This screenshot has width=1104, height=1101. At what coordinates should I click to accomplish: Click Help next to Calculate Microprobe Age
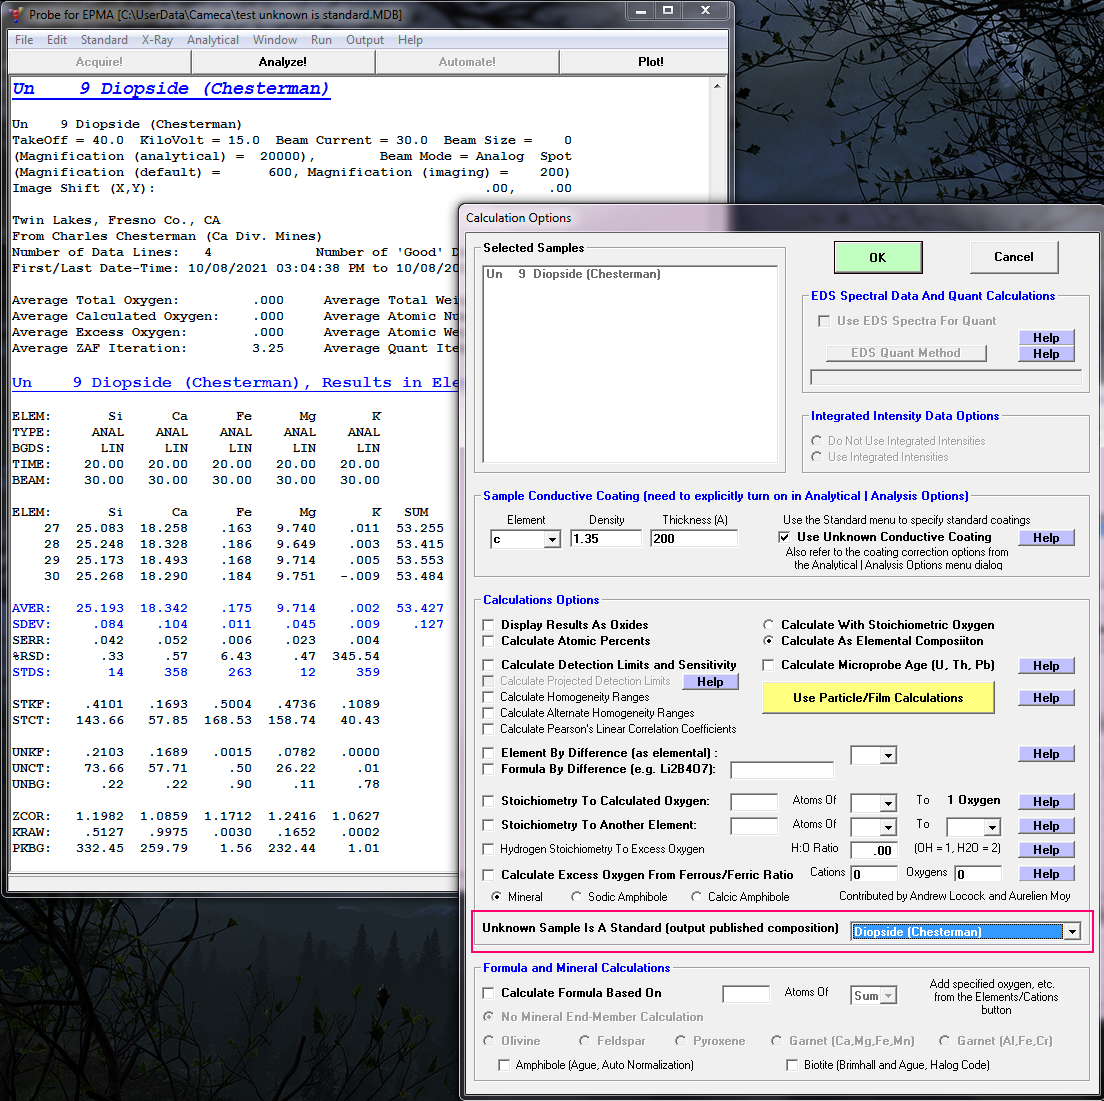pos(1046,666)
